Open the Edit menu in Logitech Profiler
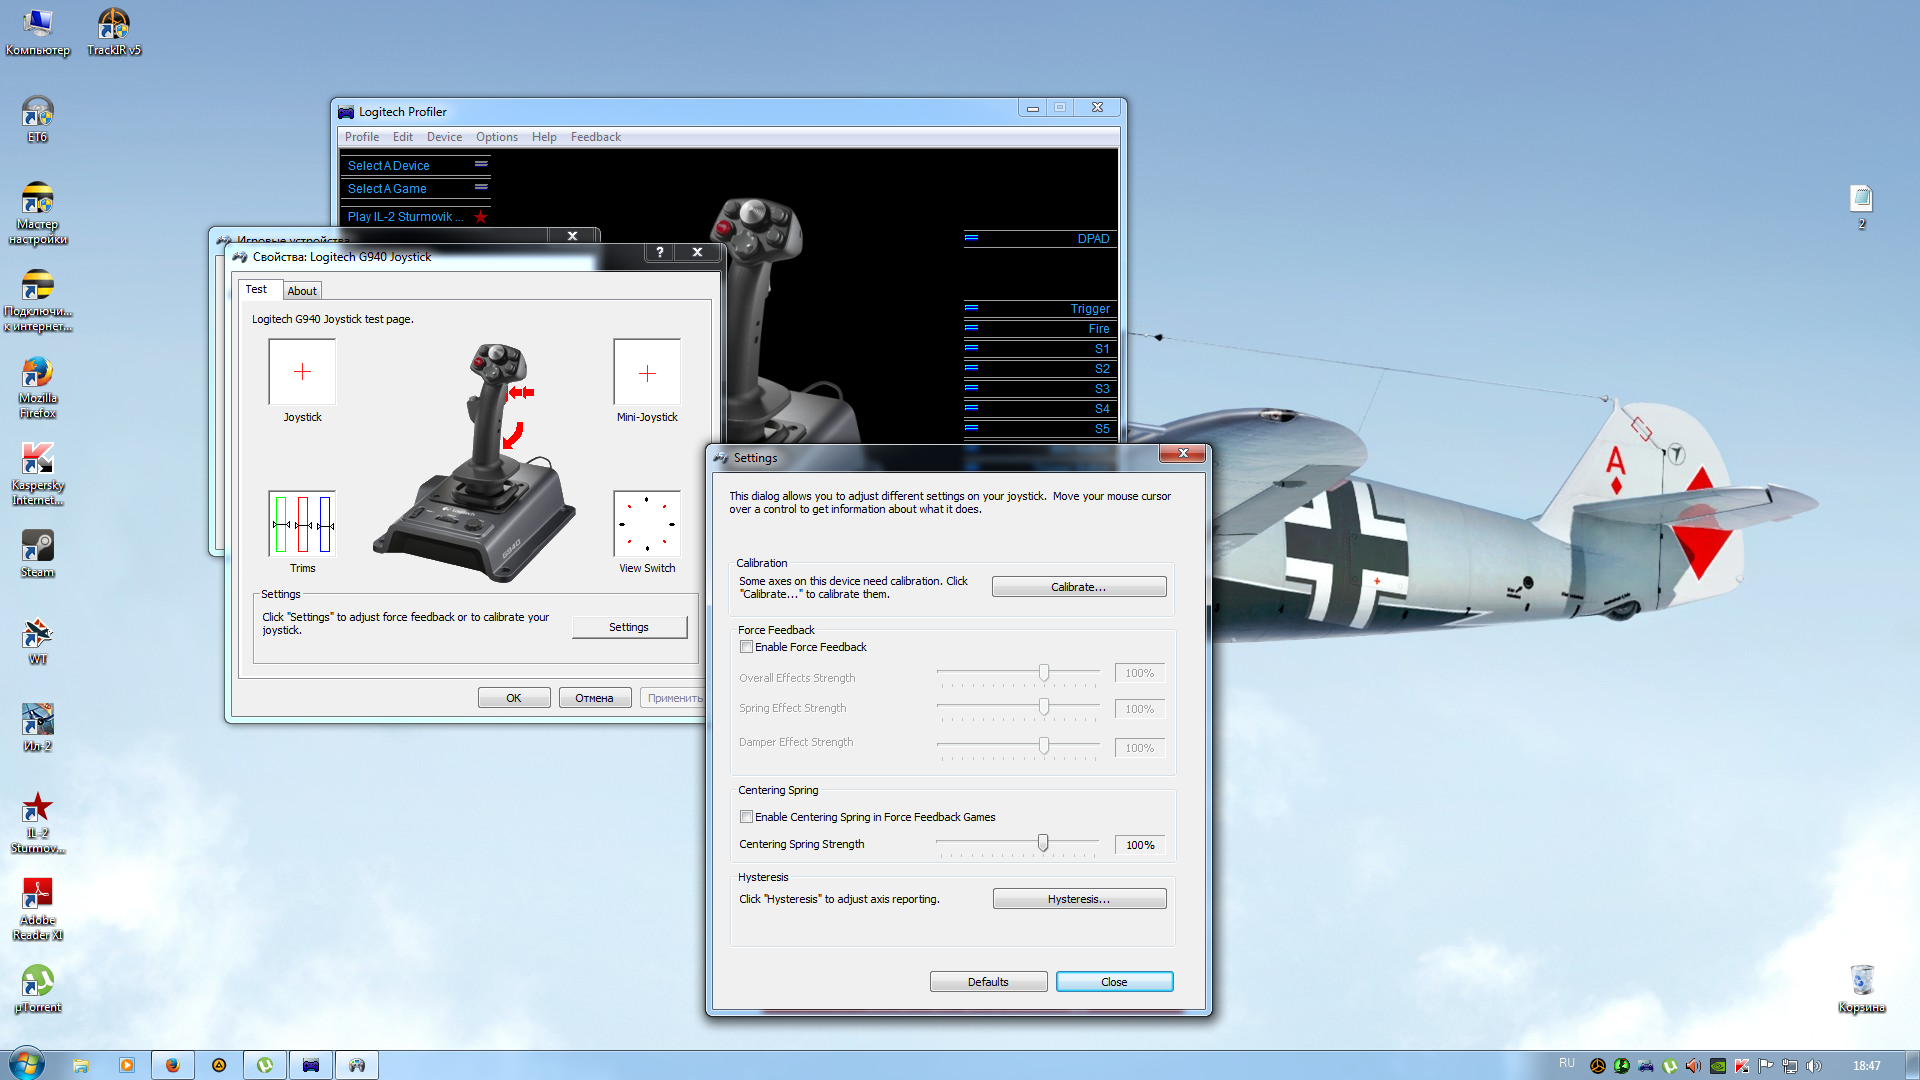The image size is (1920, 1080). (403, 137)
